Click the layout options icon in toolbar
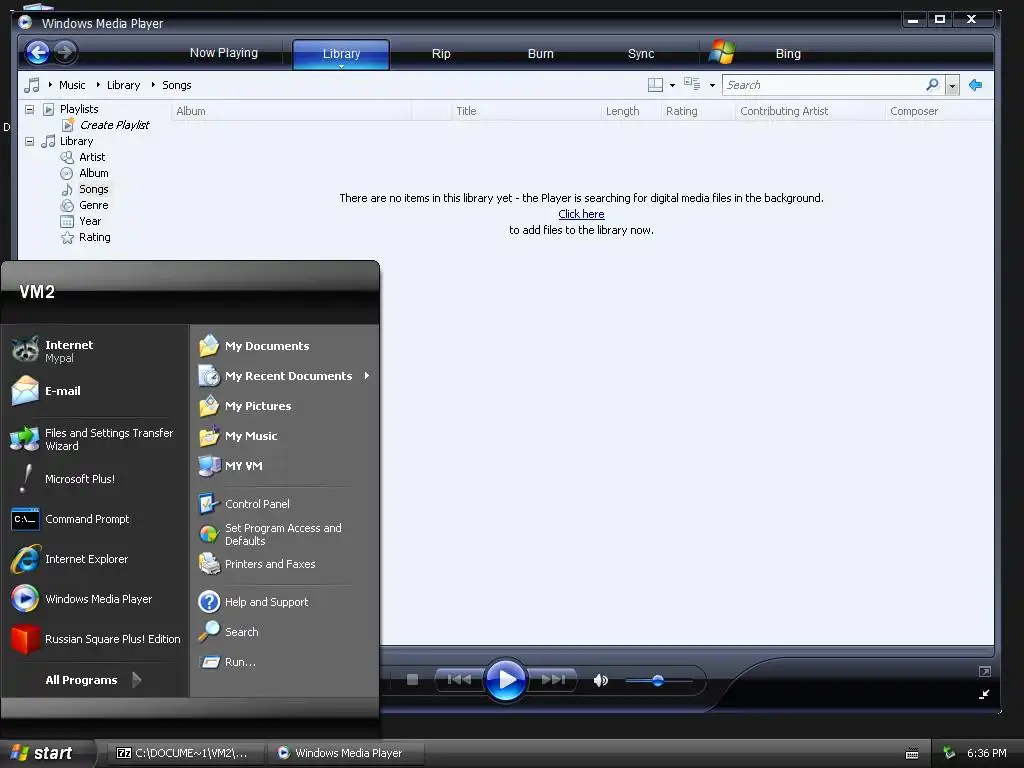 (655, 85)
